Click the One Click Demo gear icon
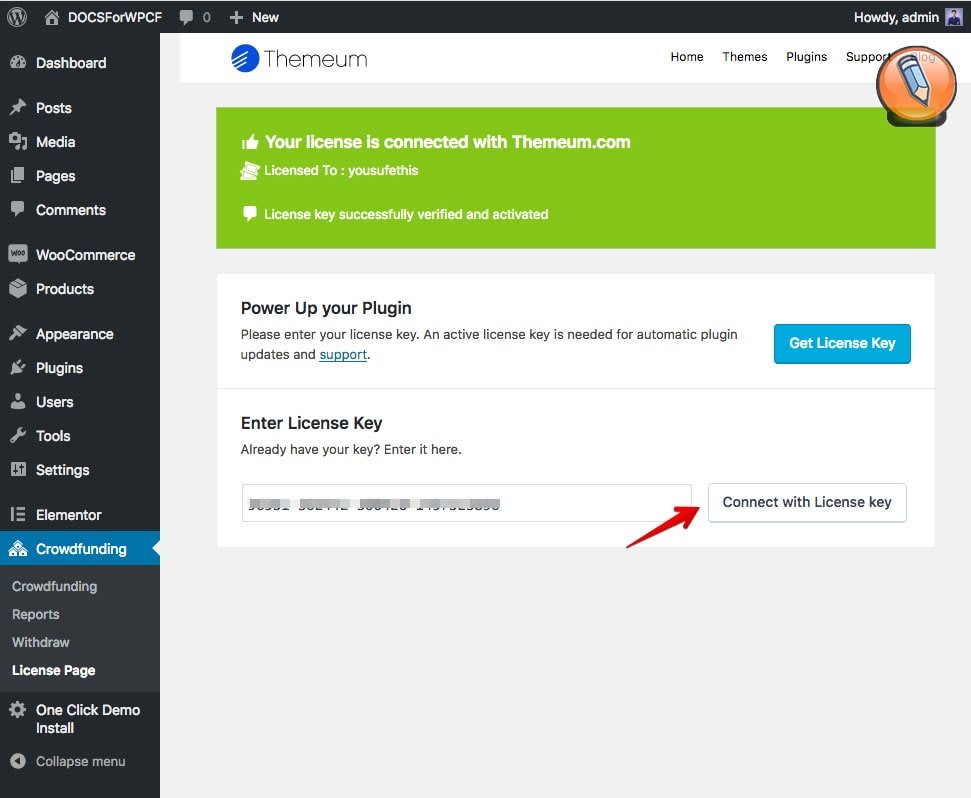 [x=18, y=709]
